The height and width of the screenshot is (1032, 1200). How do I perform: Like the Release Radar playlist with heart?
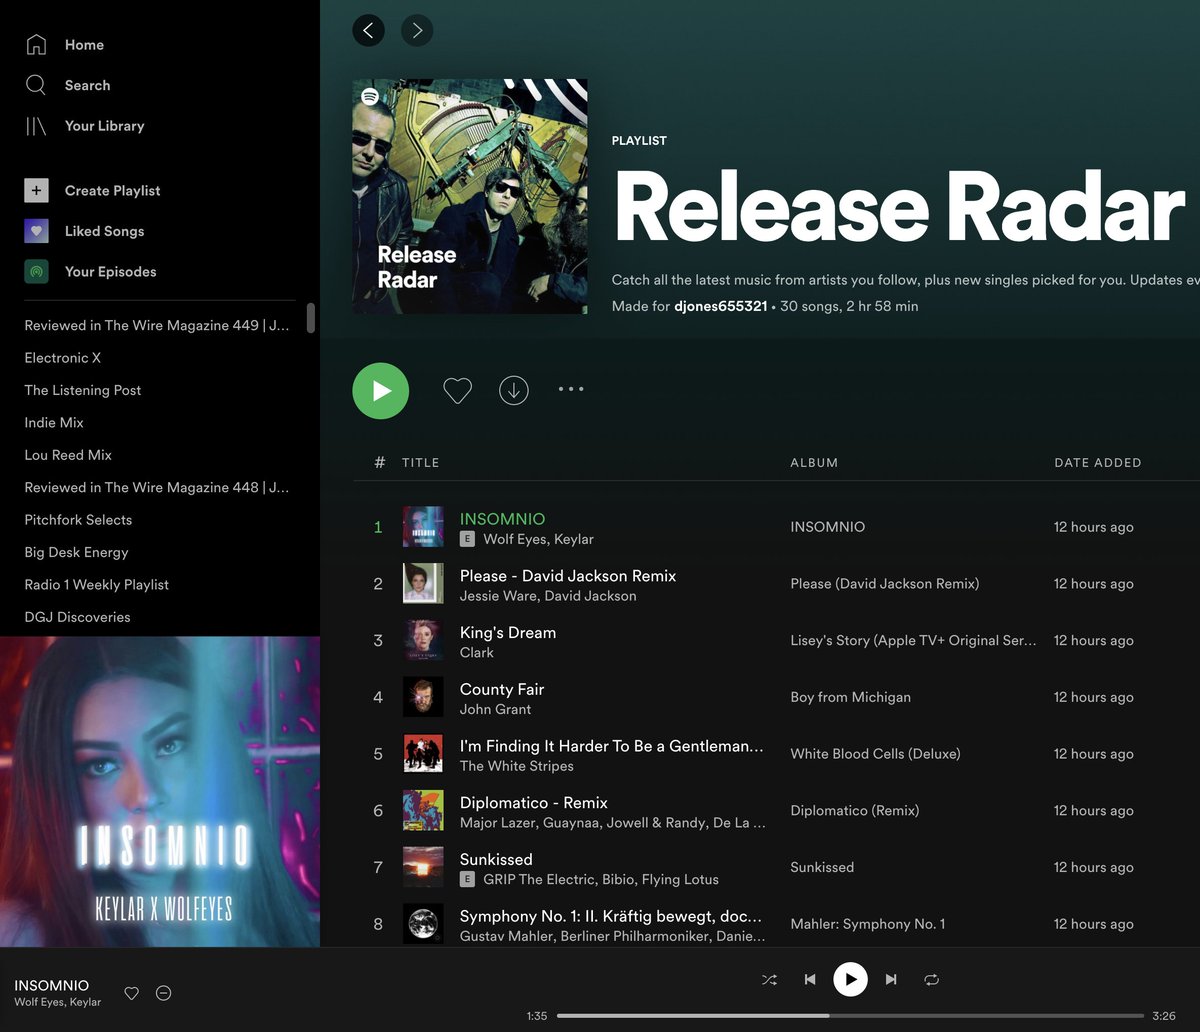457,390
